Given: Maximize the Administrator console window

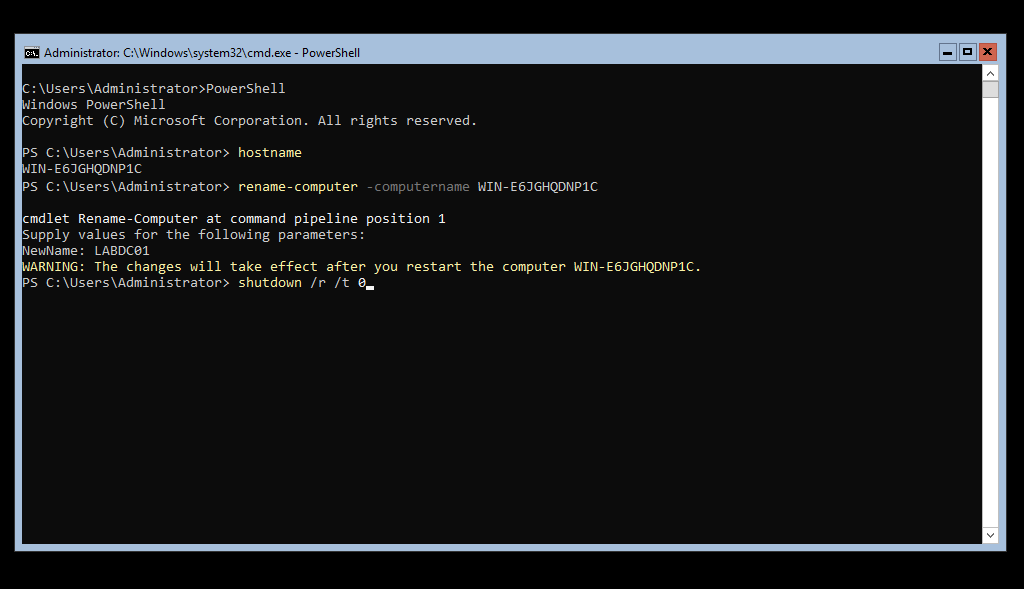Looking at the screenshot, I should (967, 52).
